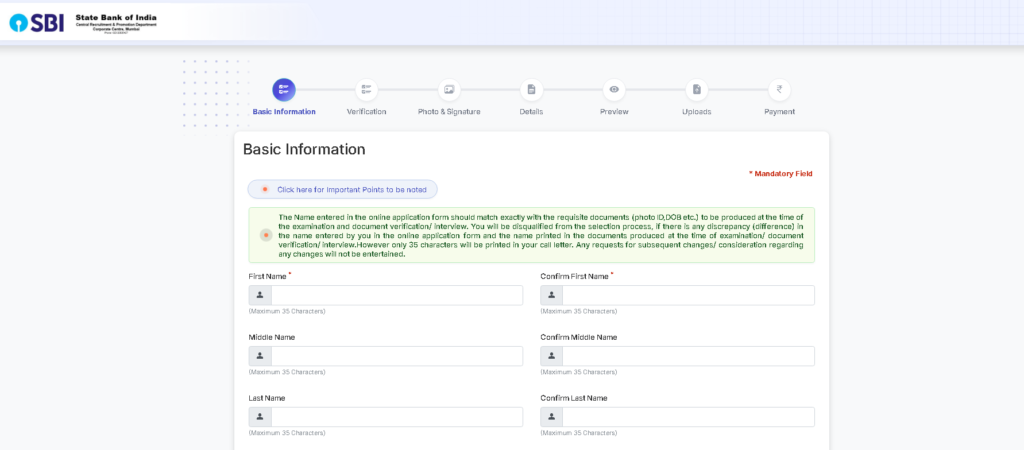Focus the Middle Name input field
The height and width of the screenshot is (450, 1024).
[397, 356]
